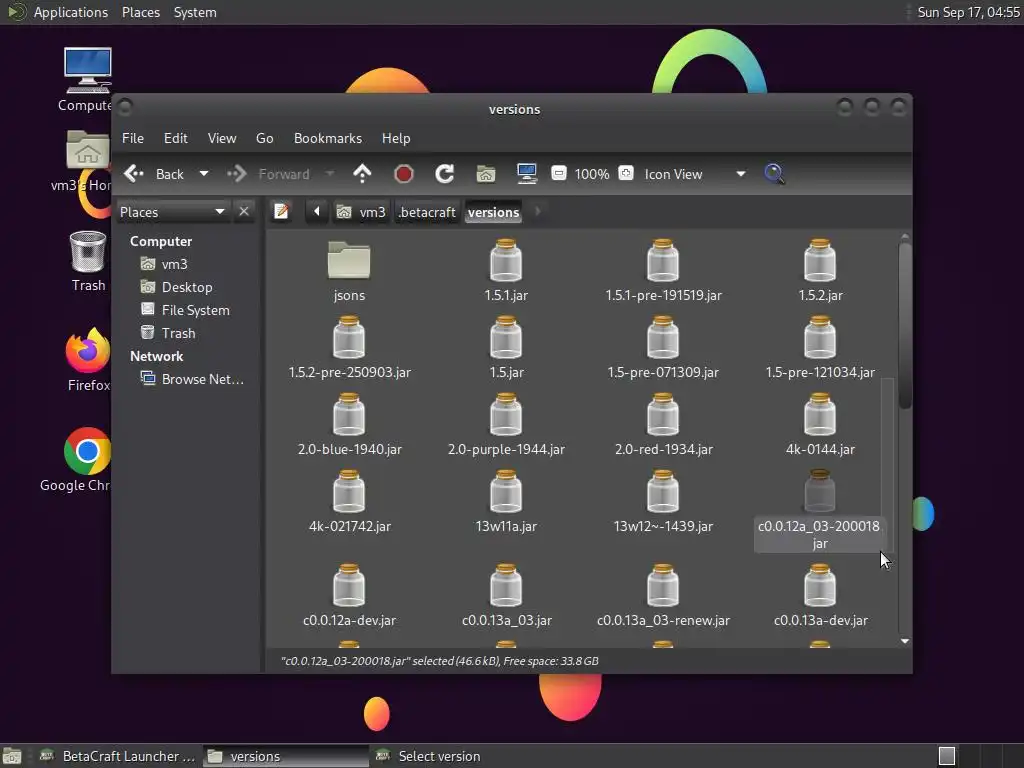Screen dimensions: 1024x768
Task: Select 2.0-red-1934.jar file
Action: [663, 425]
